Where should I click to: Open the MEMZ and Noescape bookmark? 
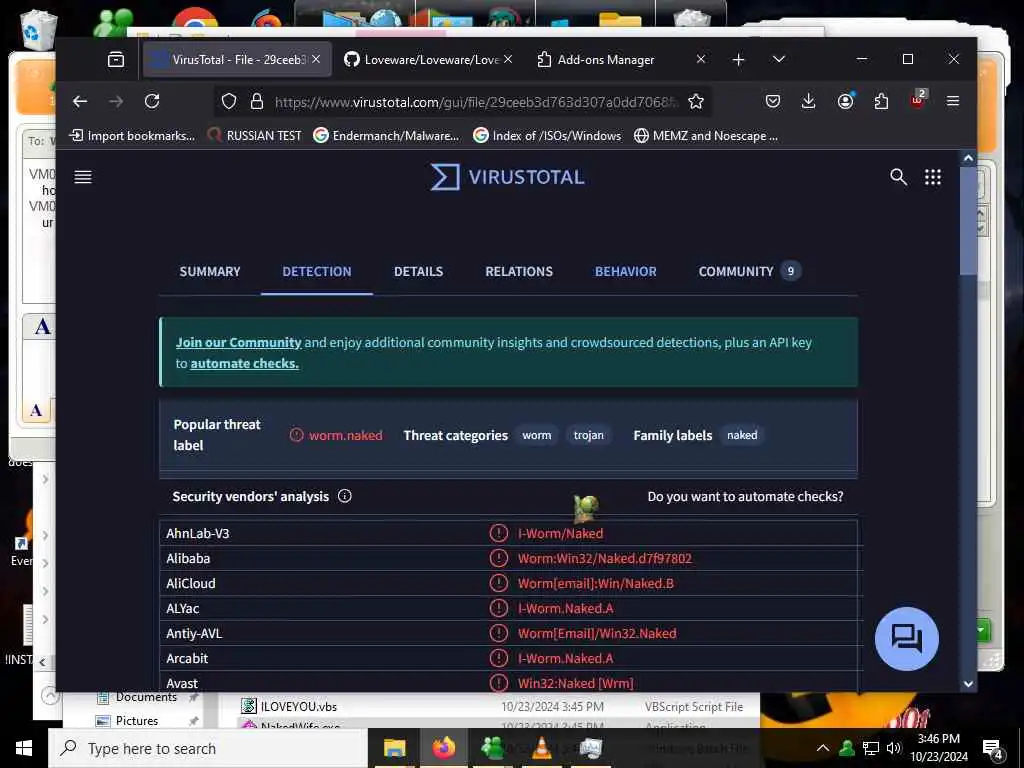pos(706,136)
